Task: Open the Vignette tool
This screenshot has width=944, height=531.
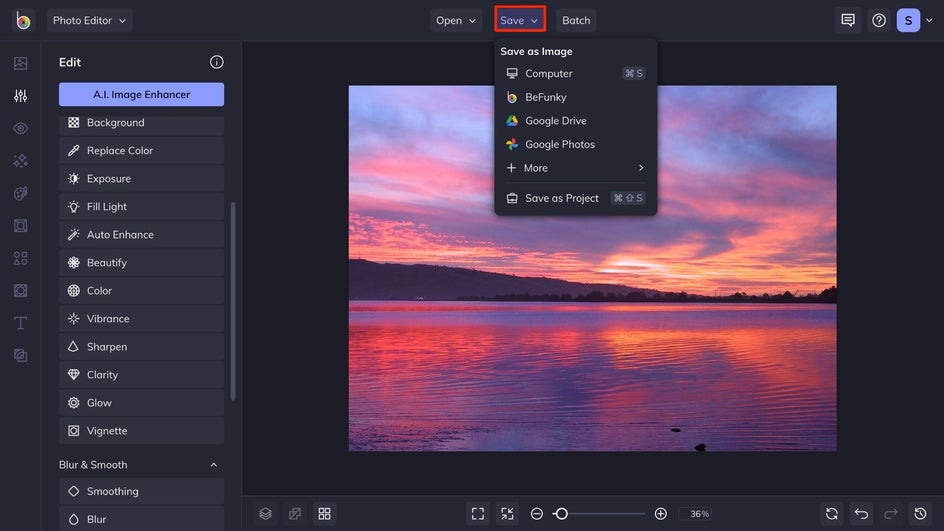Action: point(141,431)
